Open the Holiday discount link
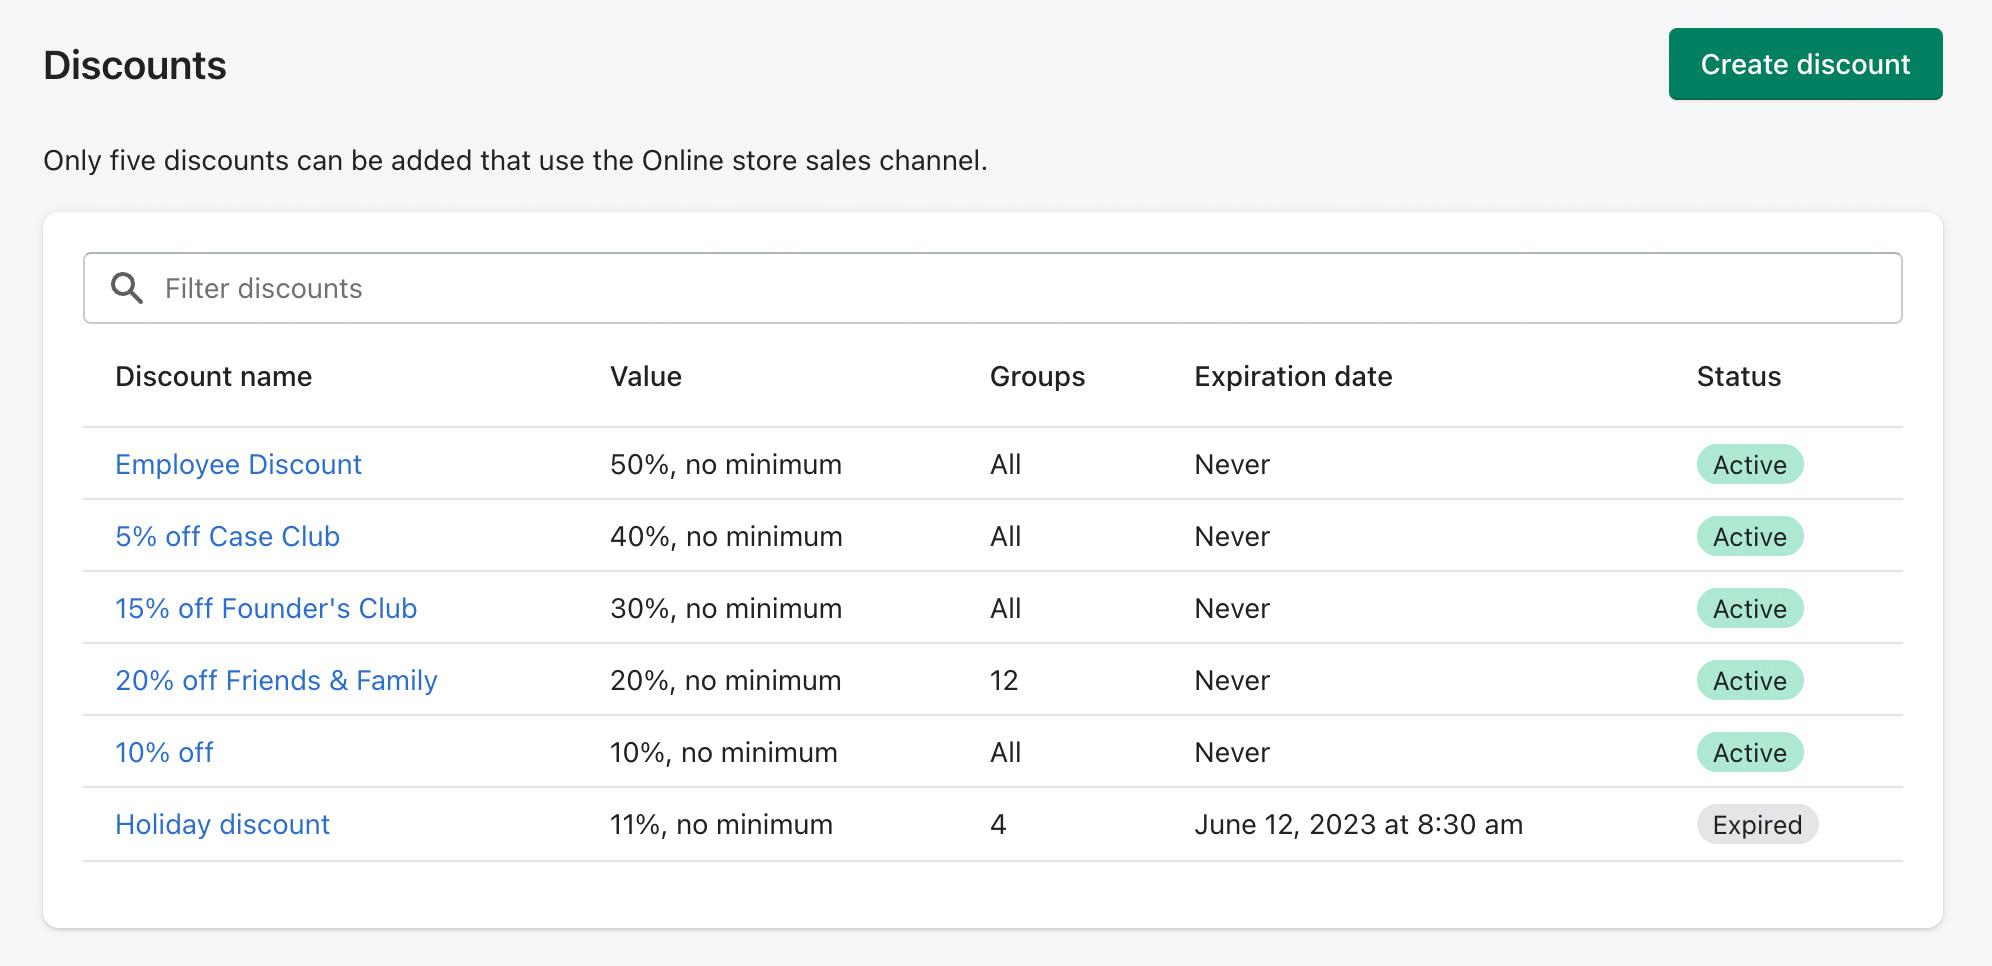 [x=222, y=824]
